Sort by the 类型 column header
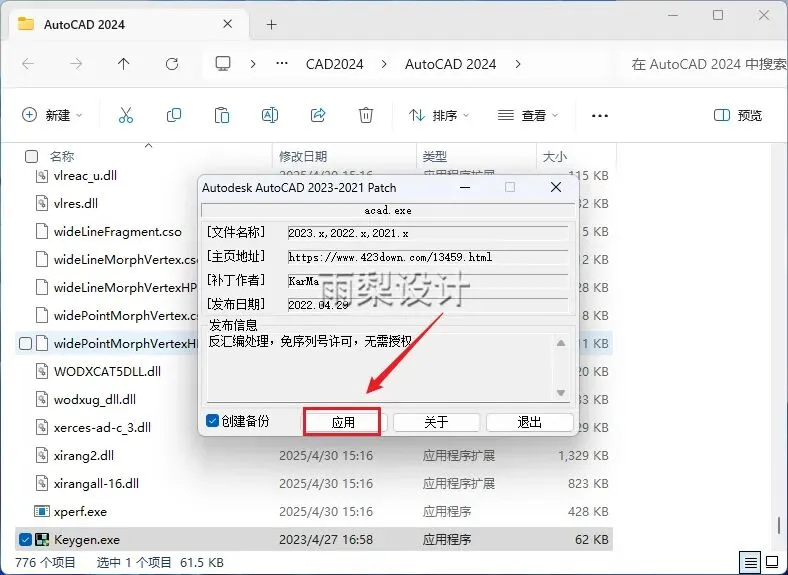The image size is (788, 575). (x=435, y=157)
